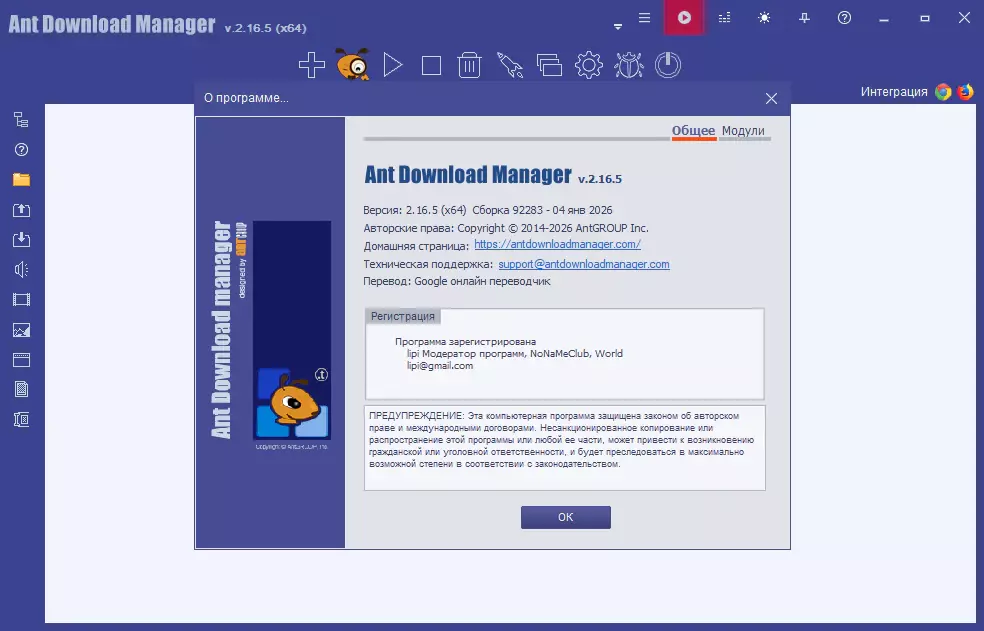Viewport: 984px width, 631px height.
Task: Click the red video play button in title bar
Action: (x=684, y=18)
